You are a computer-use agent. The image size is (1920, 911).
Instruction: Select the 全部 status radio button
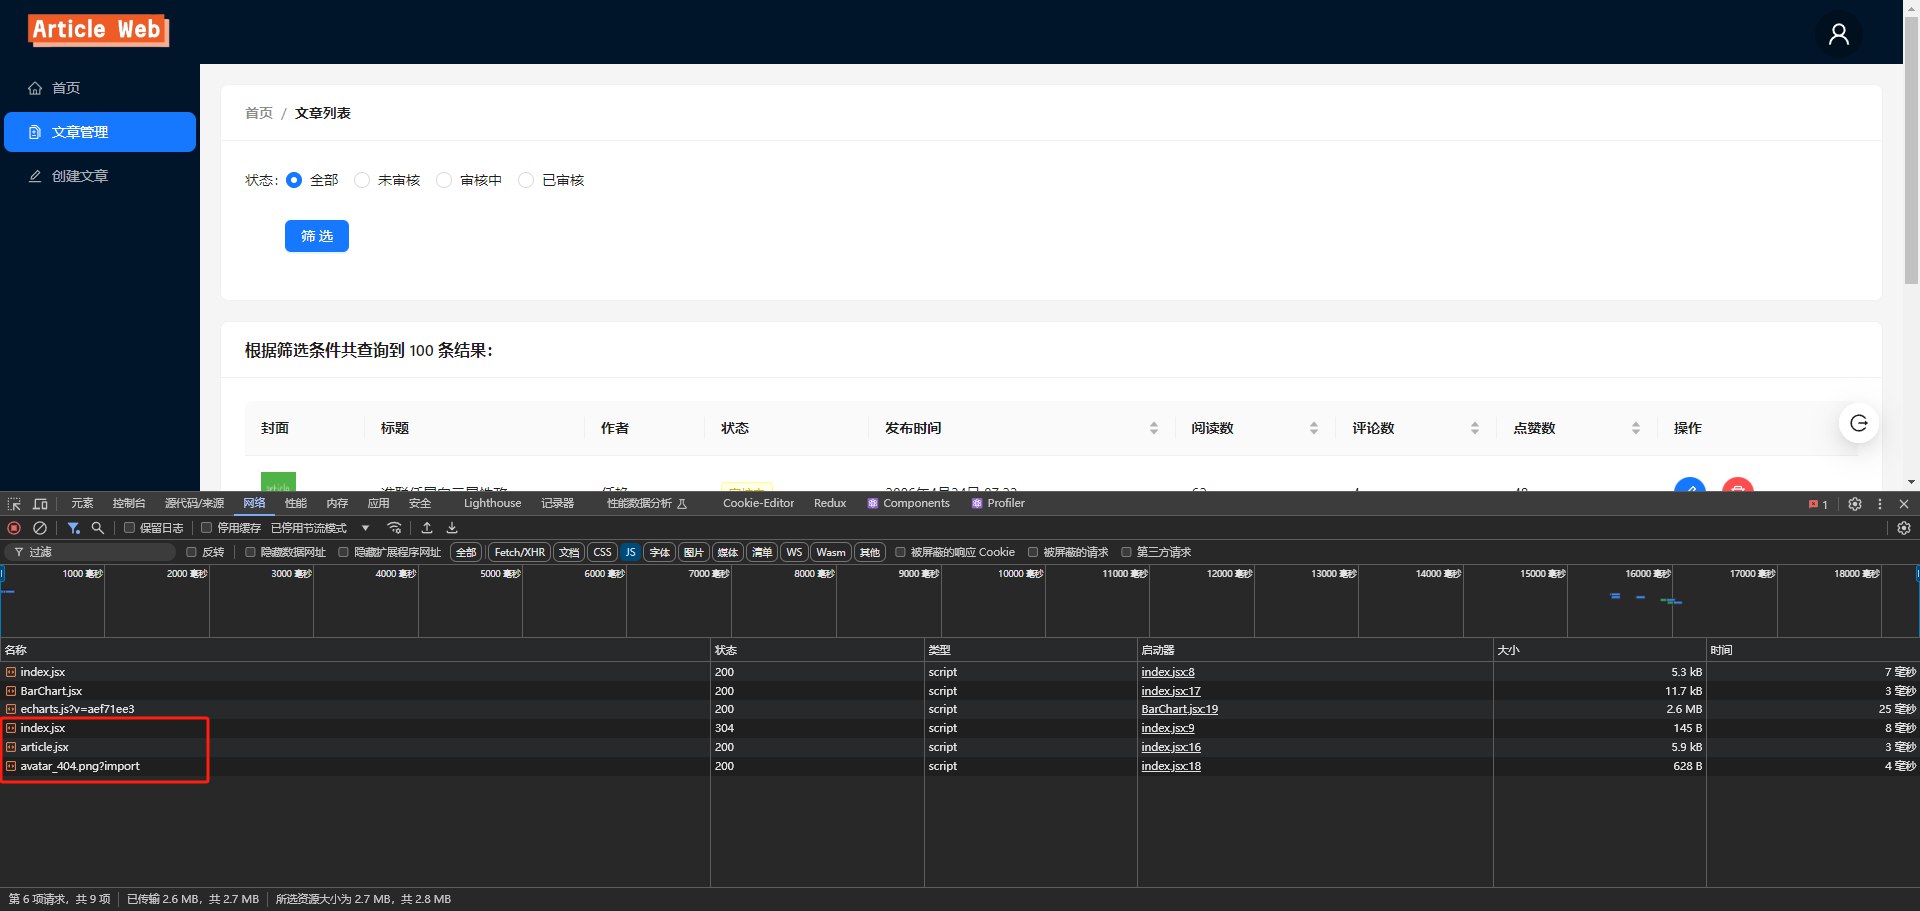coord(294,180)
